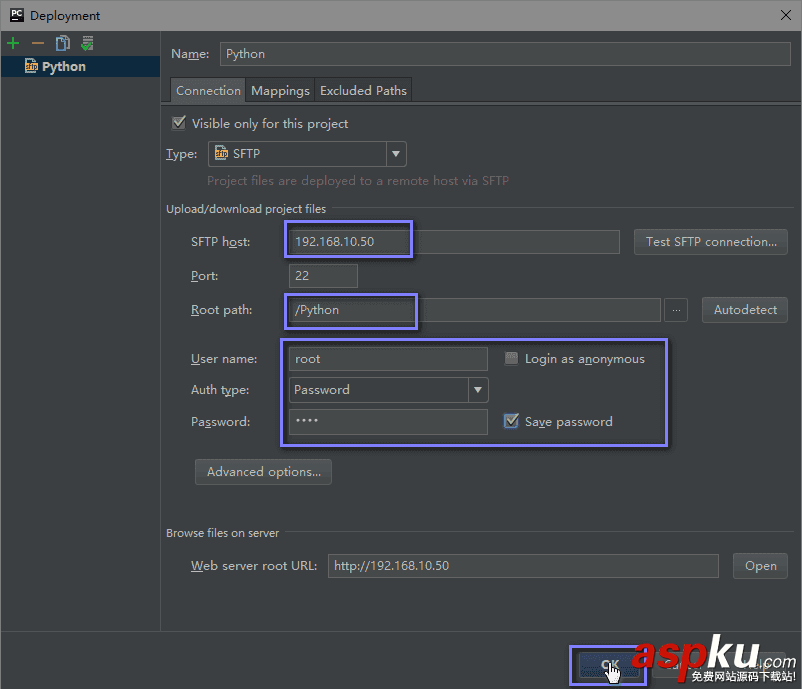
Task: Toggle Visible only for this project
Action: pyautogui.click(x=177, y=123)
